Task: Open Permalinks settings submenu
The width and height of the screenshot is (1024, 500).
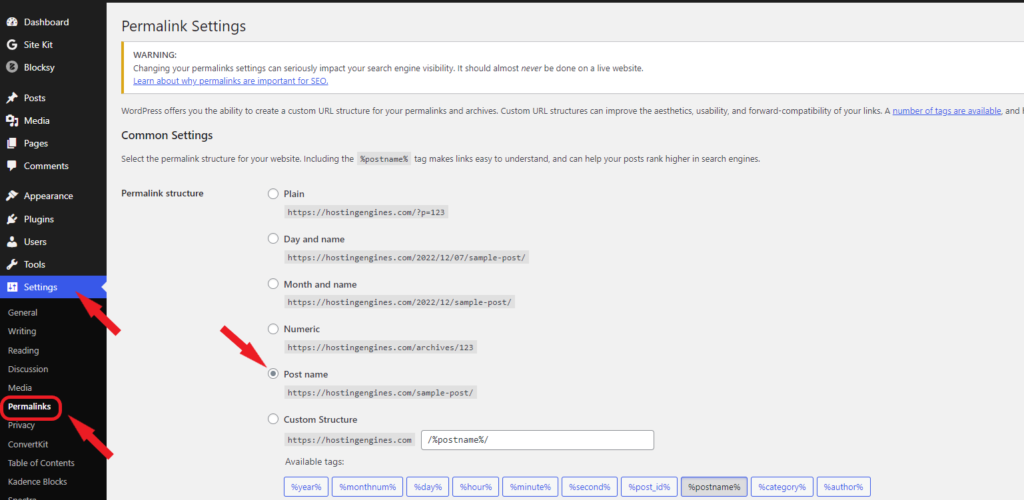Action: [x=29, y=407]
